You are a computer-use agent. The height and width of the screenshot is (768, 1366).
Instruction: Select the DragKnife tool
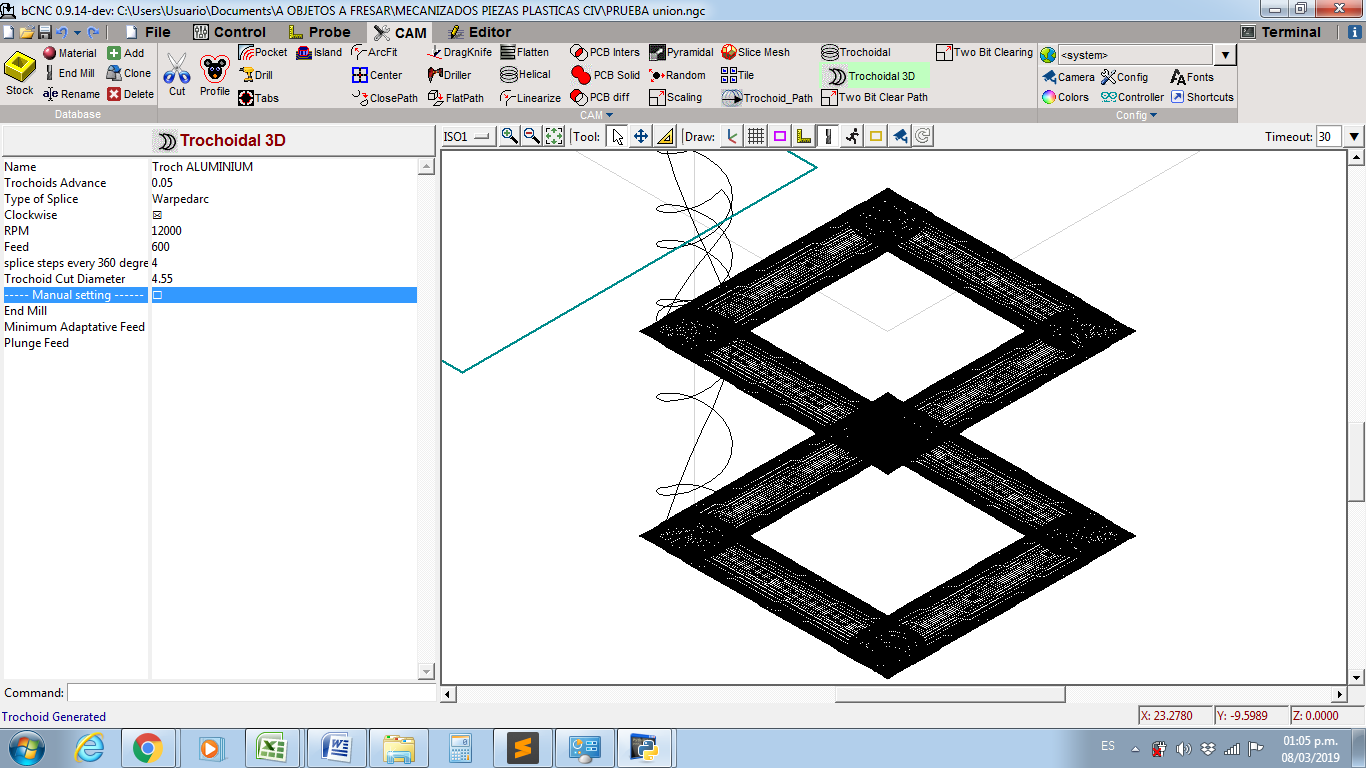point(460,52)
